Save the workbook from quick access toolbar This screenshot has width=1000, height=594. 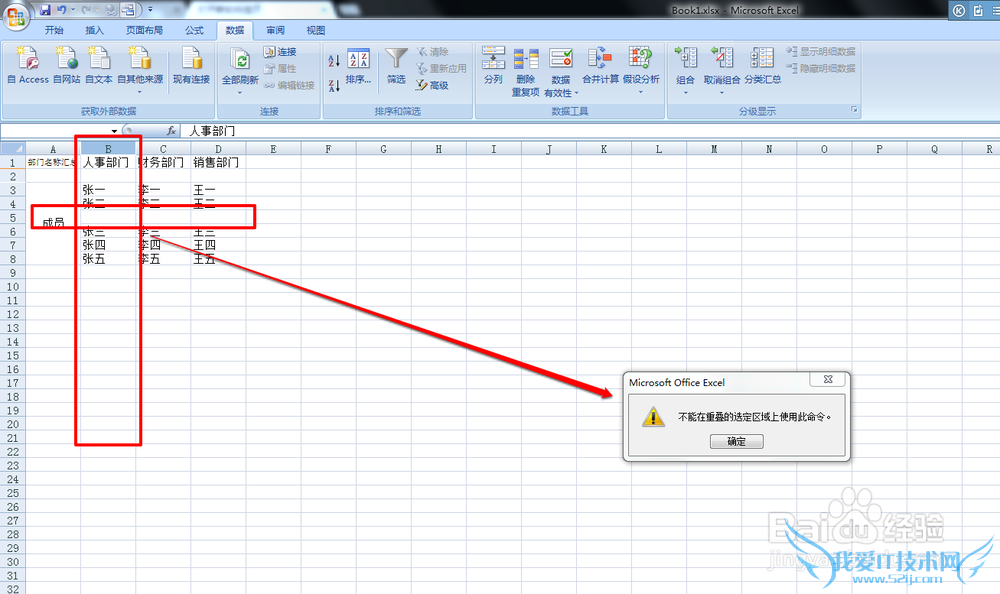(45, 10)
